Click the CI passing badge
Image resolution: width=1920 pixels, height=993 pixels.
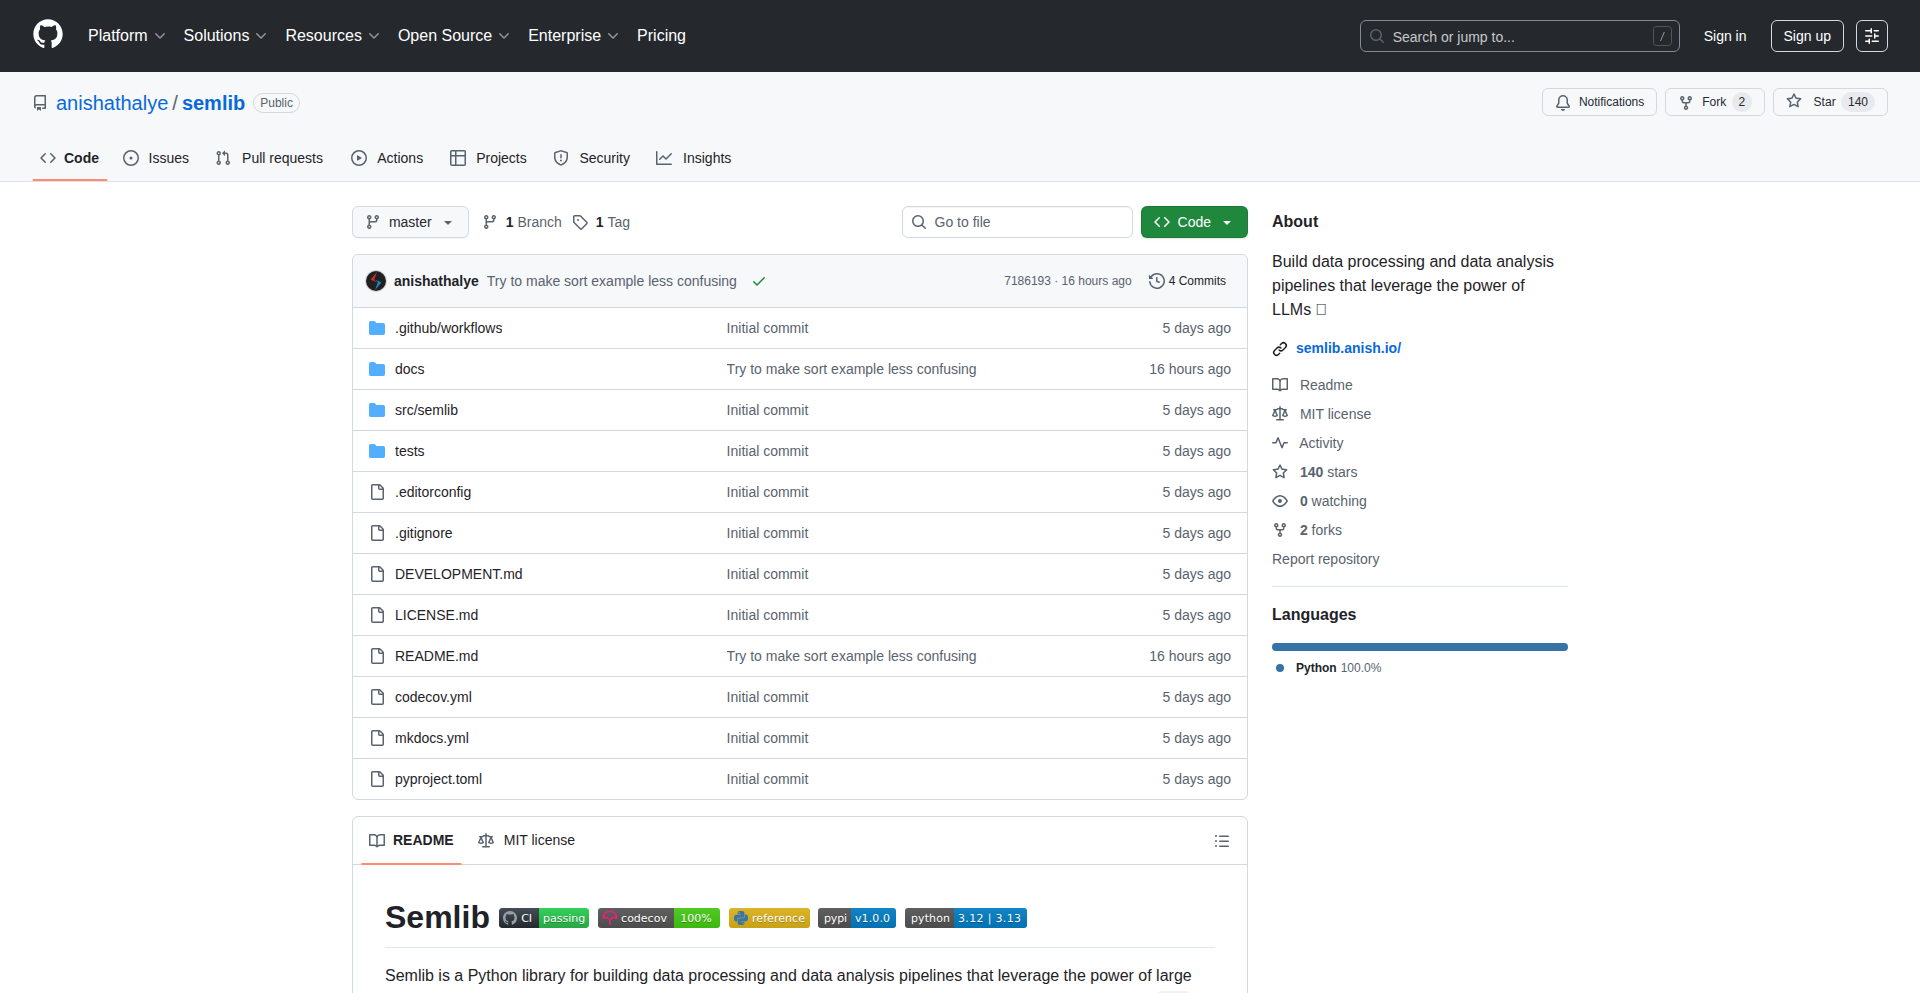(x=544, y=918)
